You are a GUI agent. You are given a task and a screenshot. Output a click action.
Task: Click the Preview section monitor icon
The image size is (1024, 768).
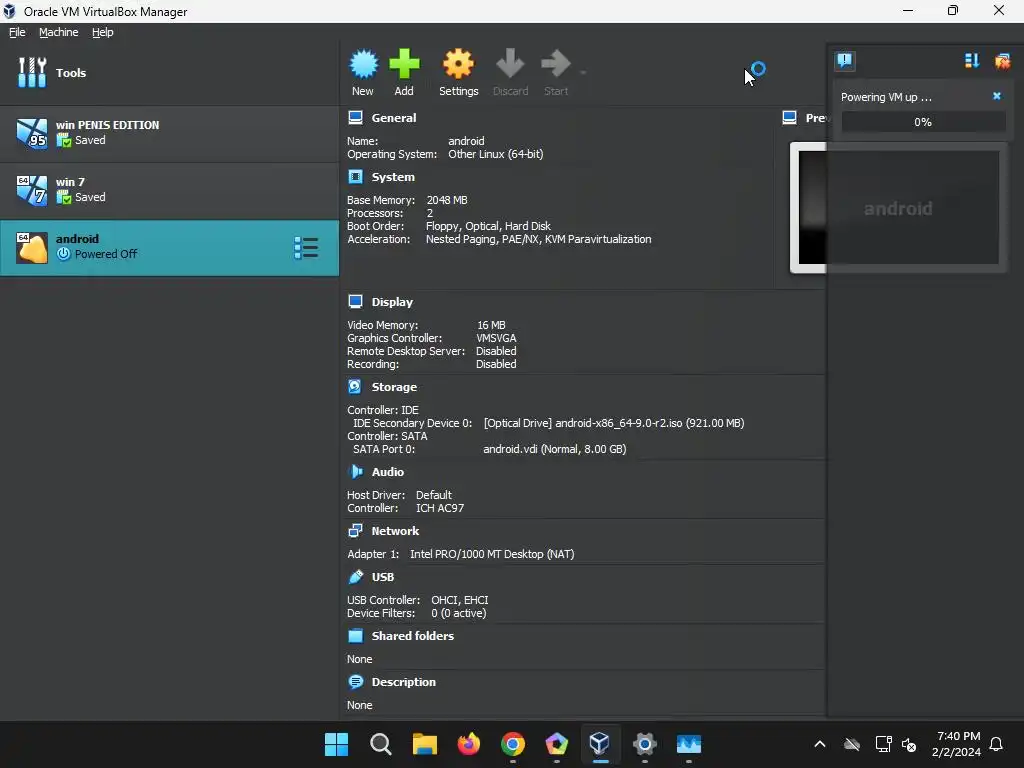click(790, 118)
